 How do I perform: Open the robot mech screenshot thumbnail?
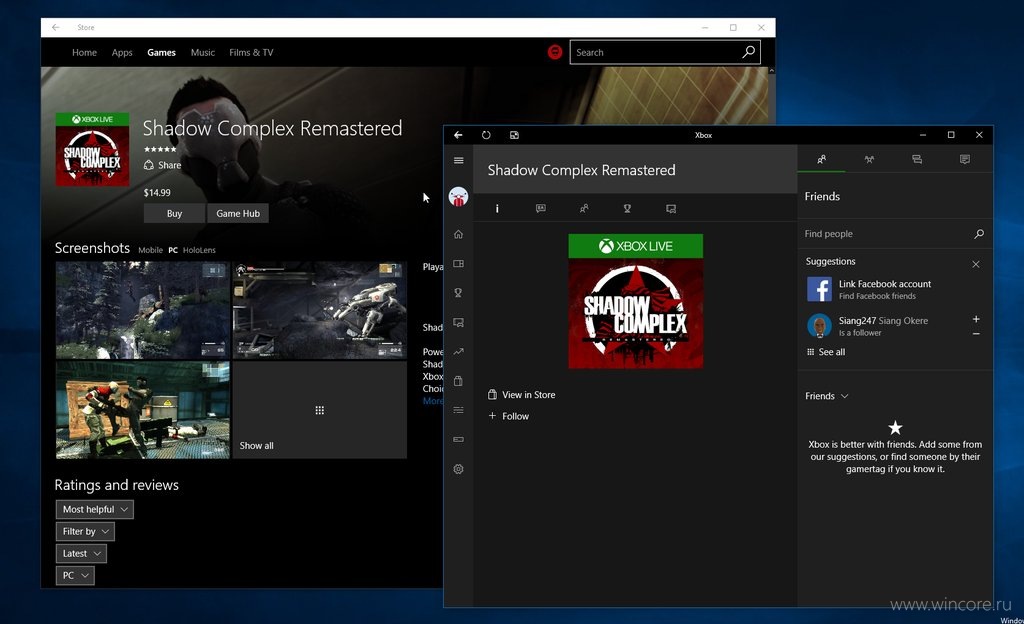click(319, 311)
